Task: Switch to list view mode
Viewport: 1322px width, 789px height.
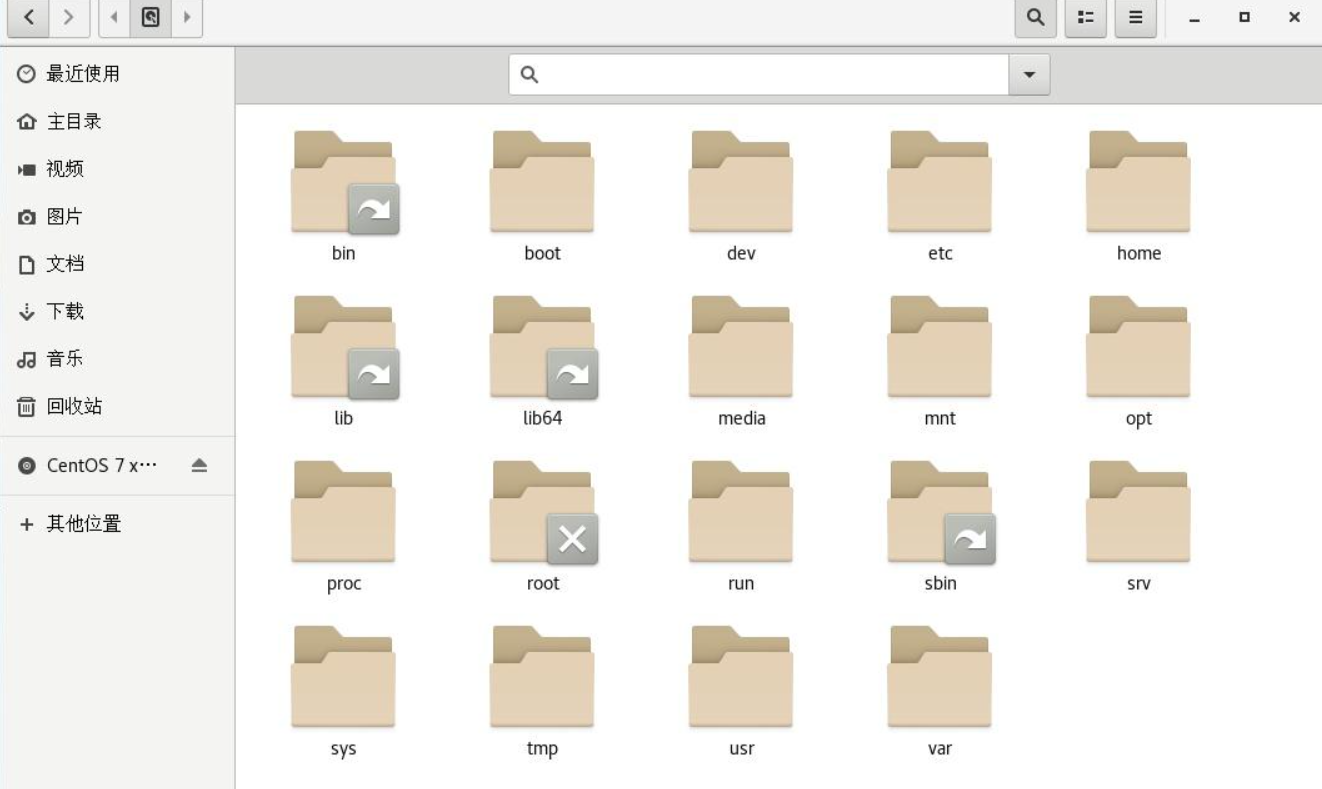Action: tap(1086, 18)
